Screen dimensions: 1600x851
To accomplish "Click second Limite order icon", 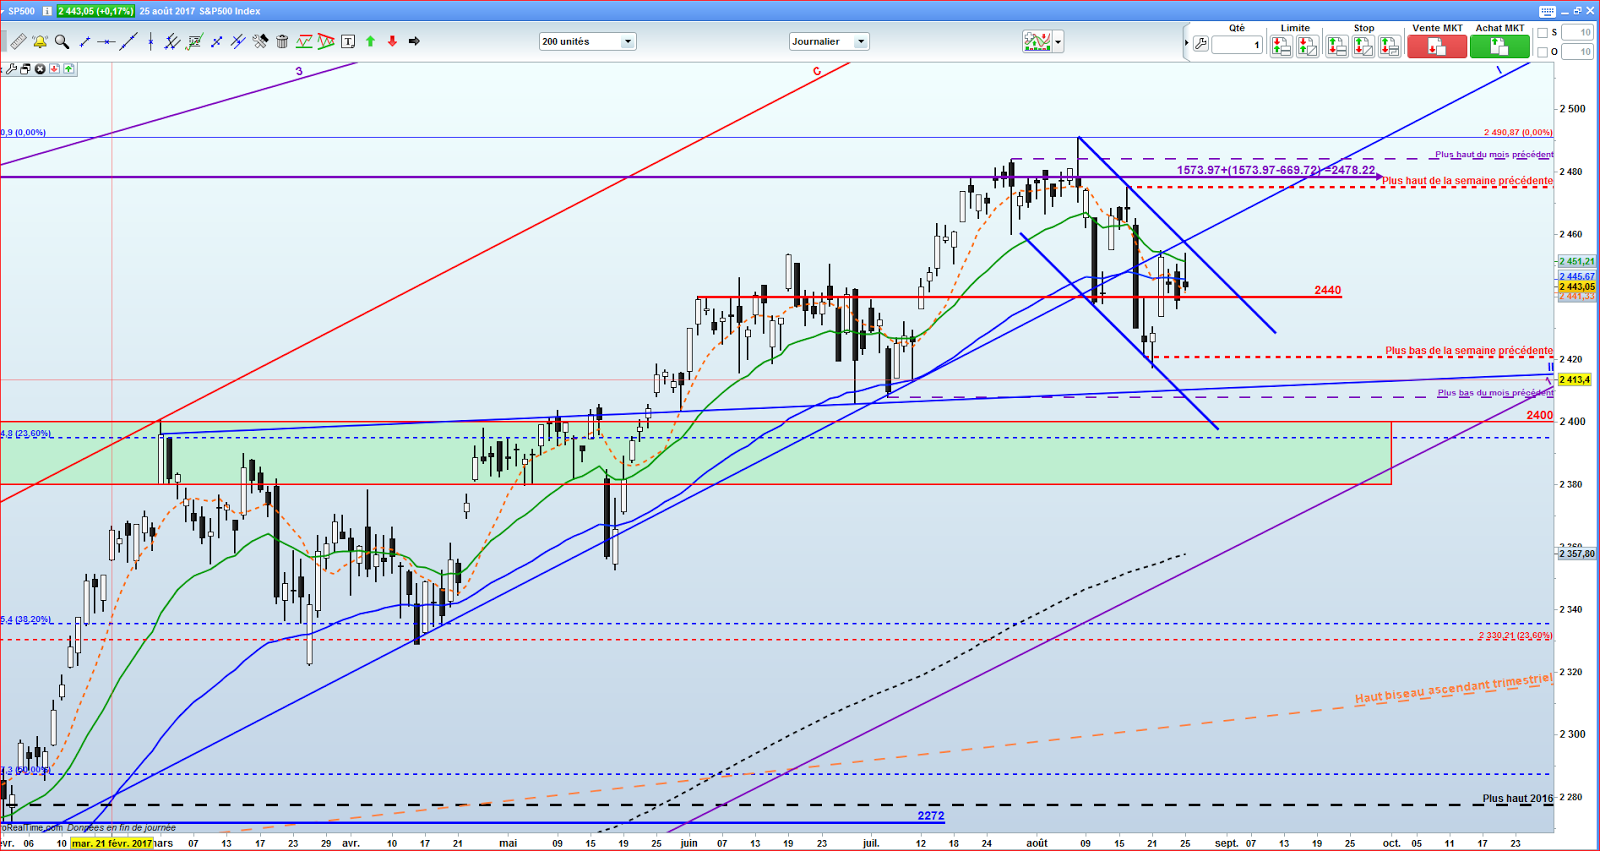I will point(1307,46).
